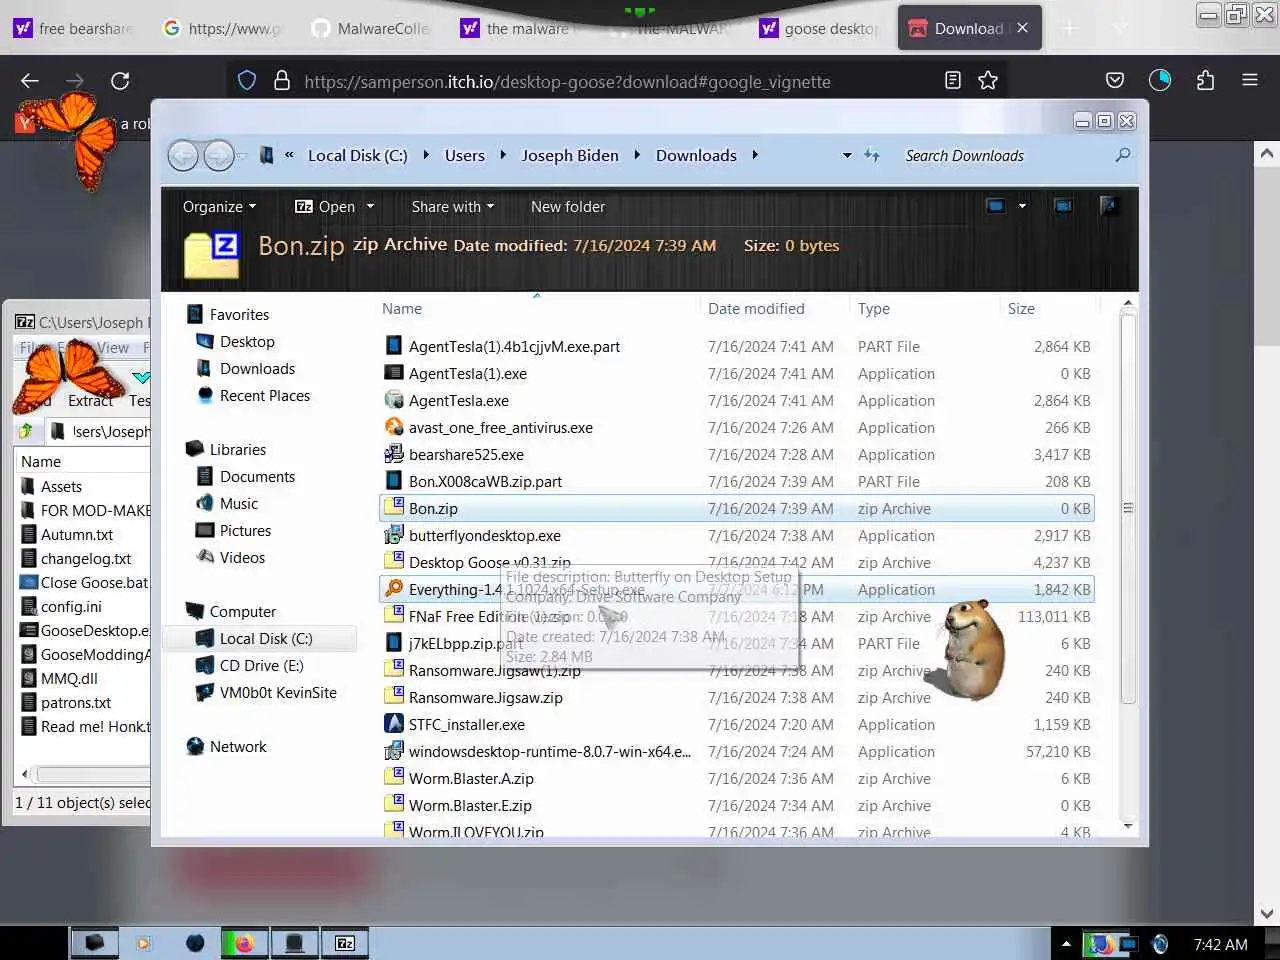Select config.ini in 7-Zip window
The image size is (1280, 960).
71,607
